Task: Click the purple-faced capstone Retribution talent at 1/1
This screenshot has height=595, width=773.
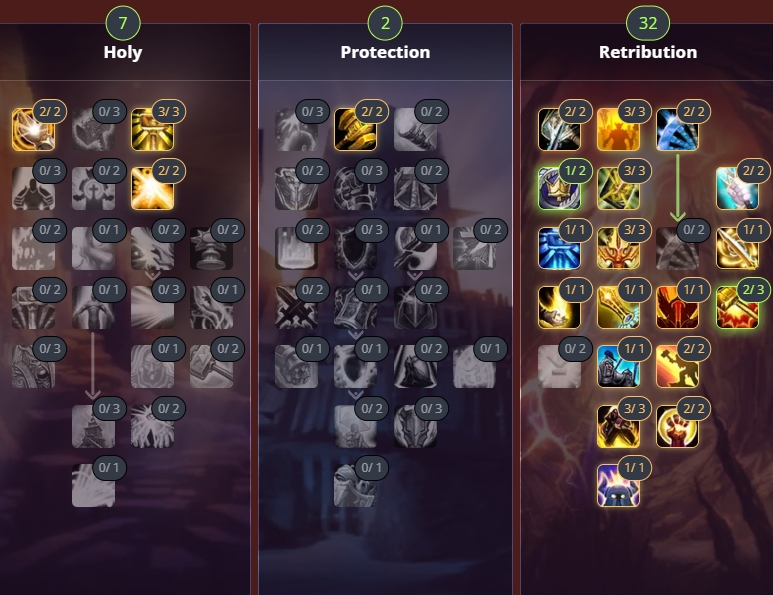Action: [618, 486]
